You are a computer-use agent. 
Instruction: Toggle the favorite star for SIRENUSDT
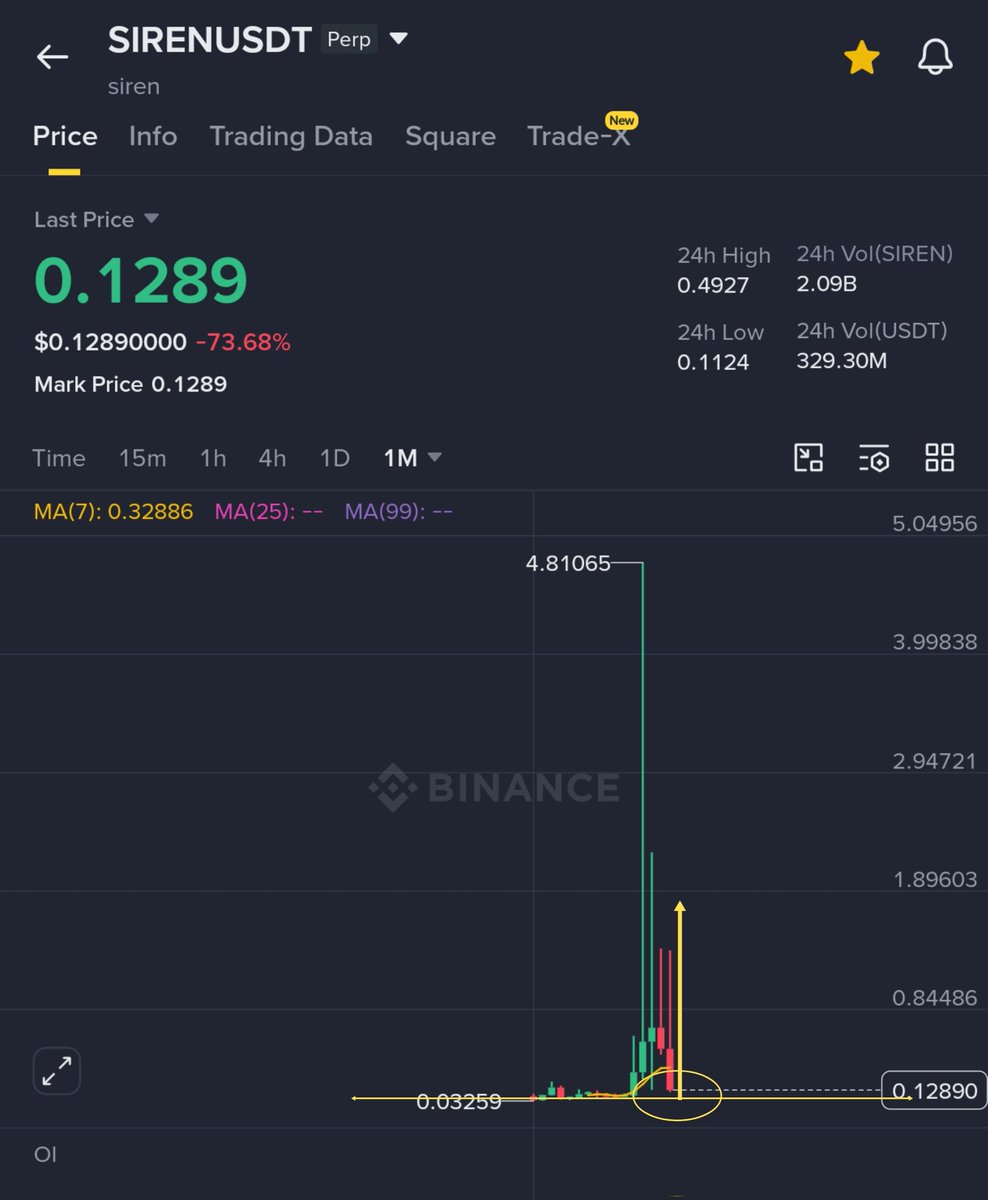[861, 58]
